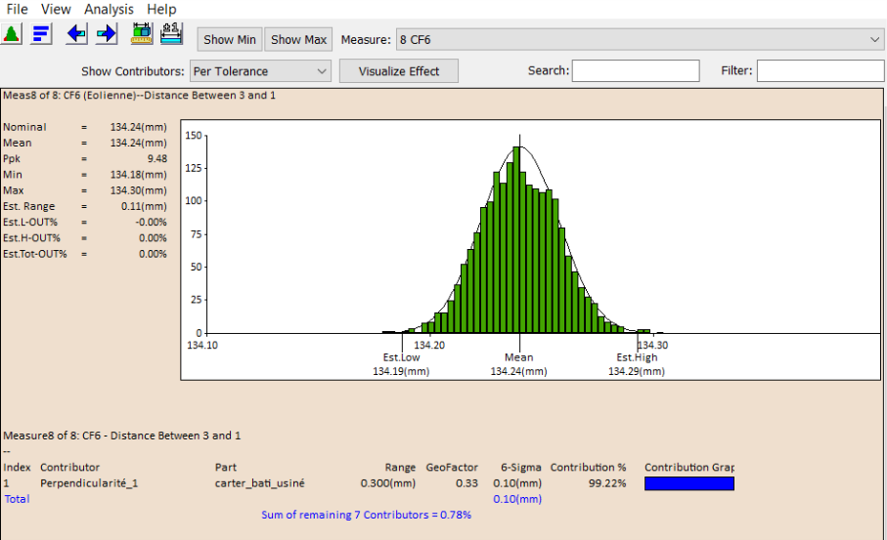Viewport: 887px width, 540px height.
Task: Click the Show Min button
Action: point(230,40)
